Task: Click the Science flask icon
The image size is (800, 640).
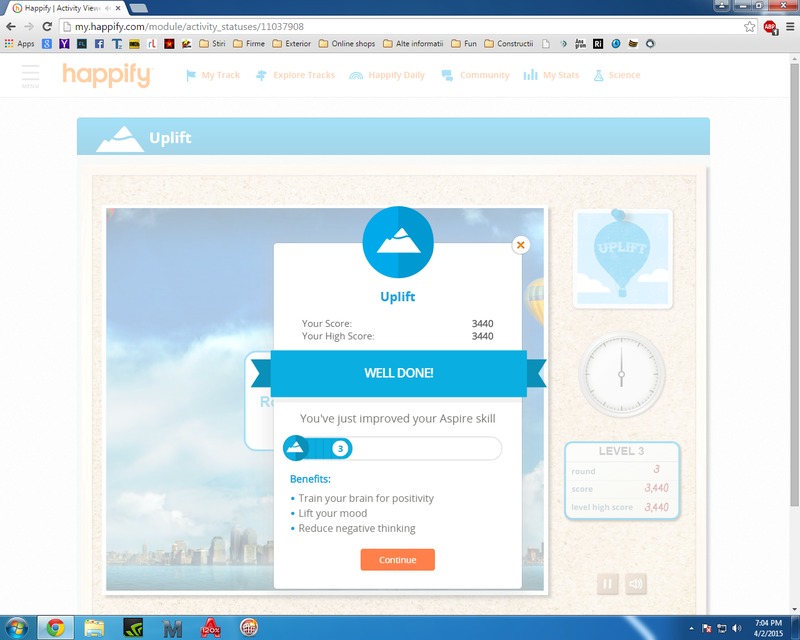Action: tap(598, 76)
